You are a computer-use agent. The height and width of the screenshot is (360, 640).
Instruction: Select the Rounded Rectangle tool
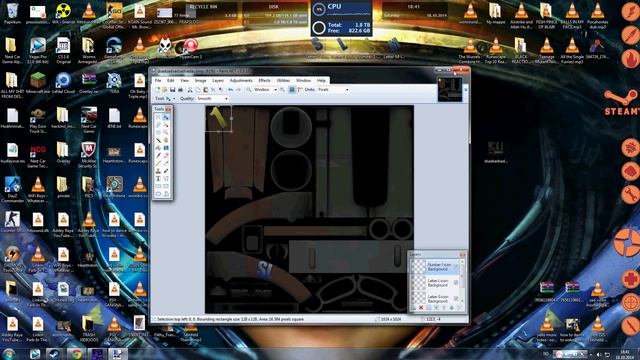(x=166, y=186)
